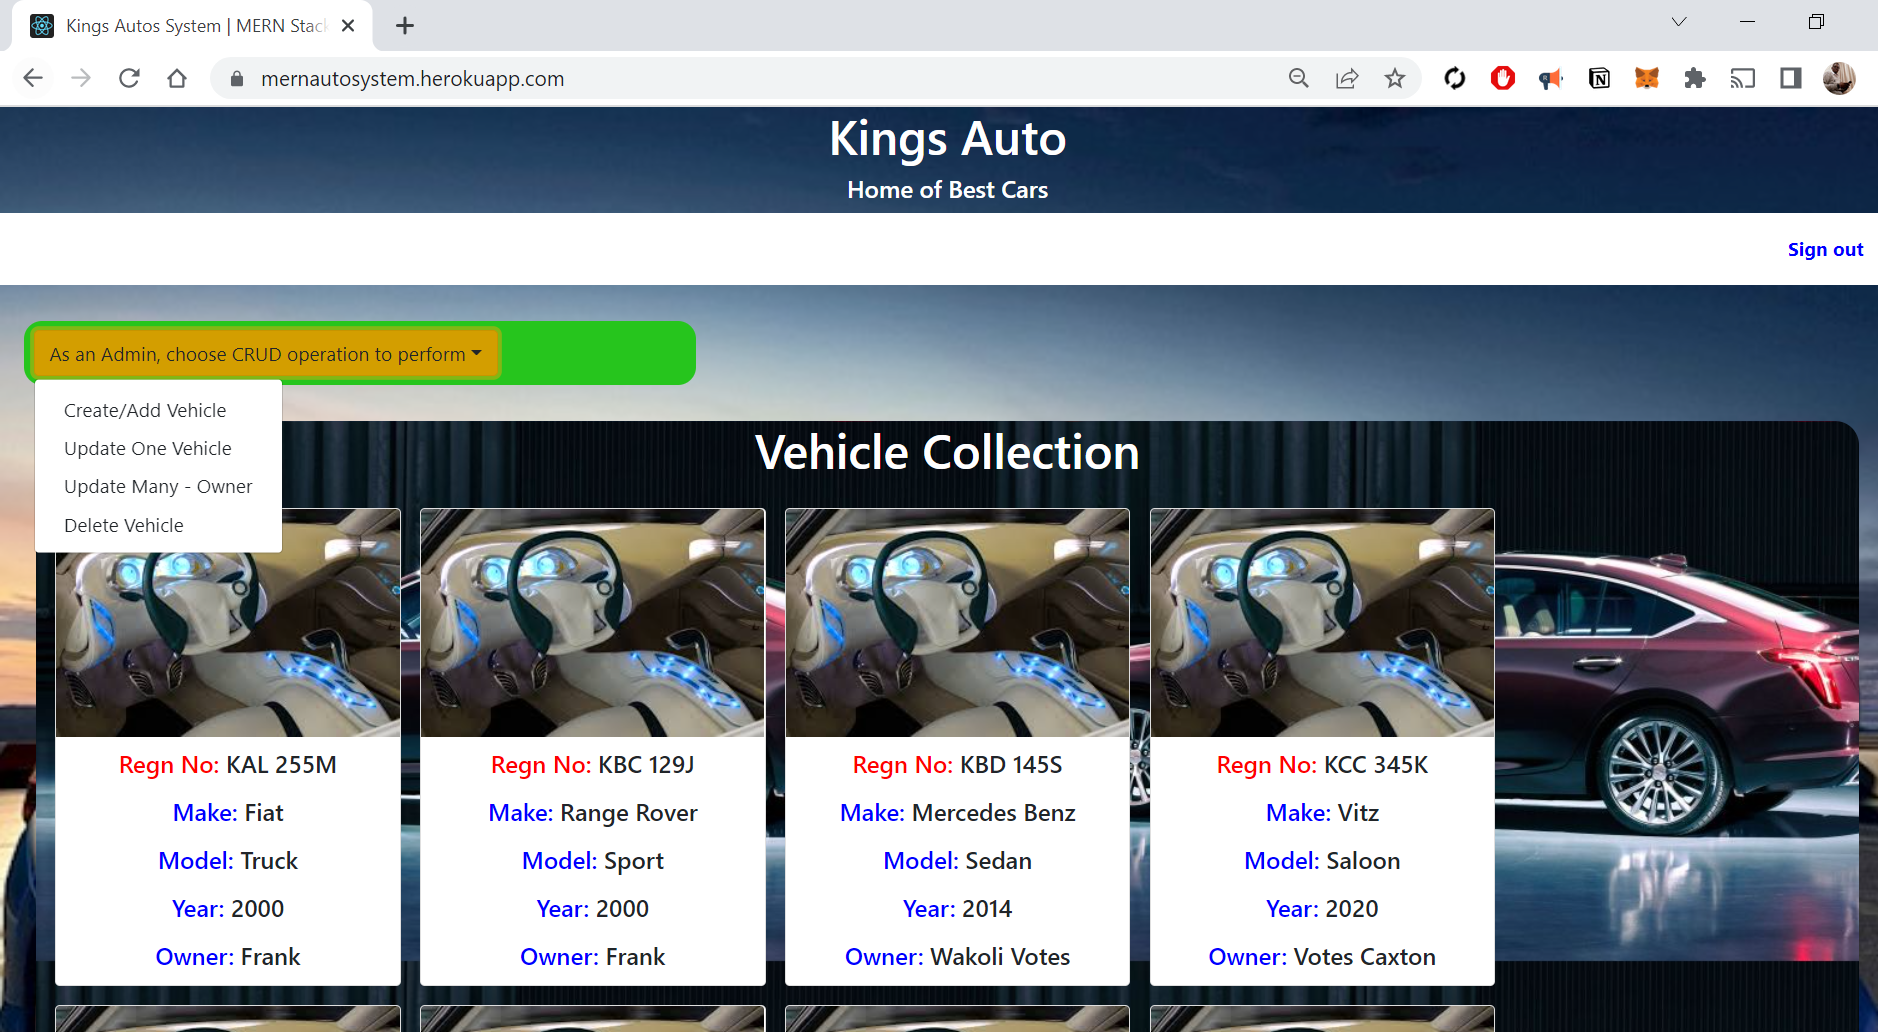Click the 'Make: Mercedes Benz' text

coord(958,813)
